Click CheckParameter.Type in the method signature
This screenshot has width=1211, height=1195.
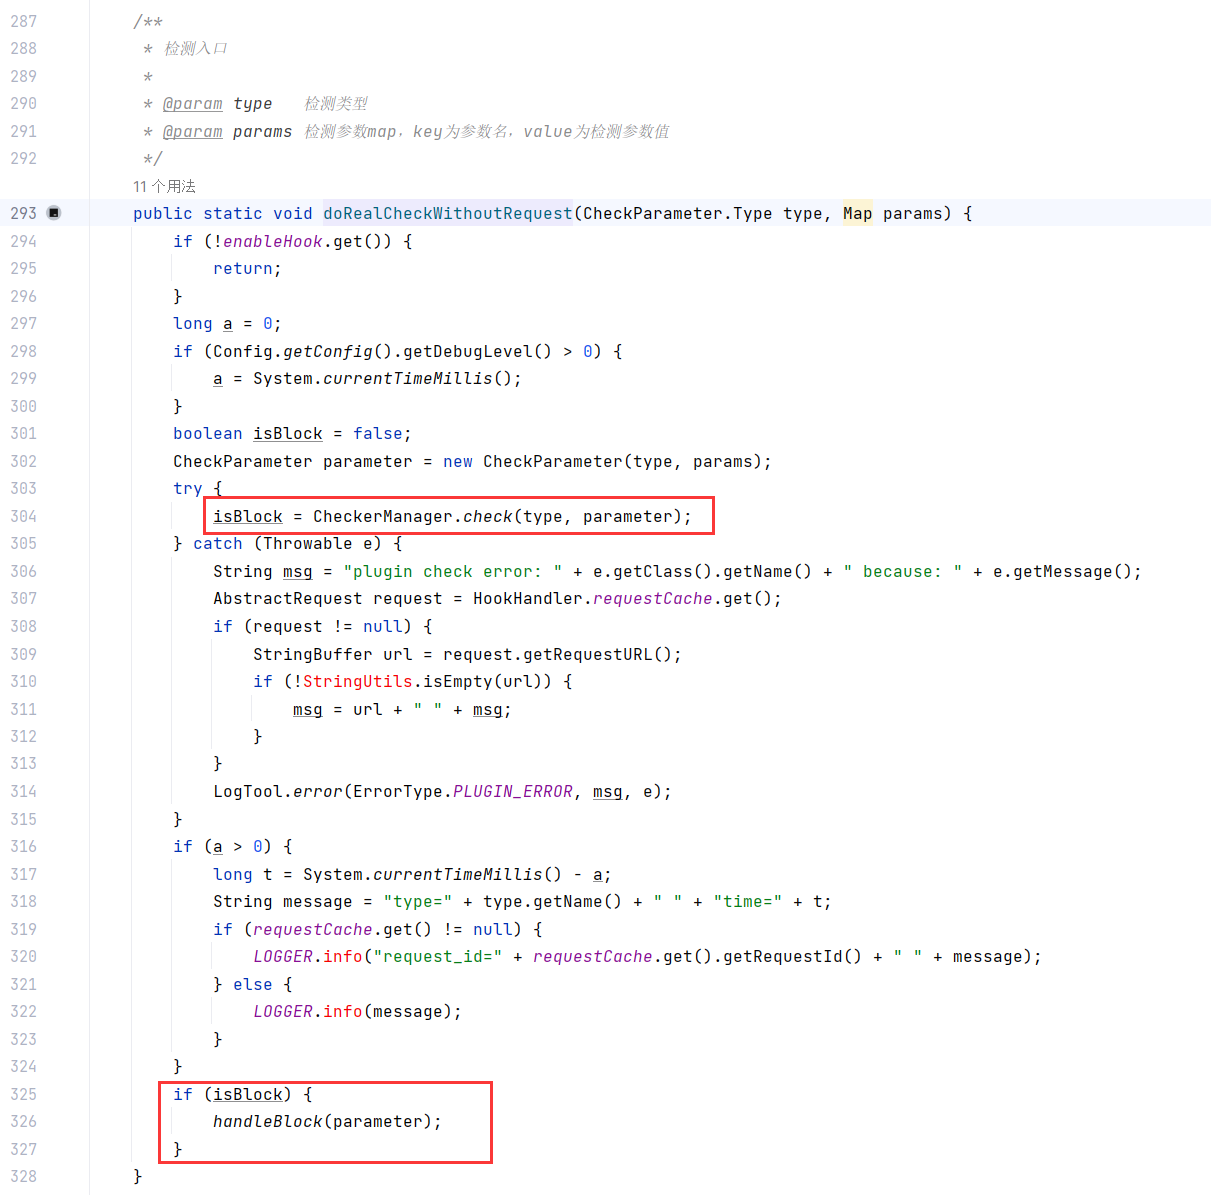tap(678, 213)
